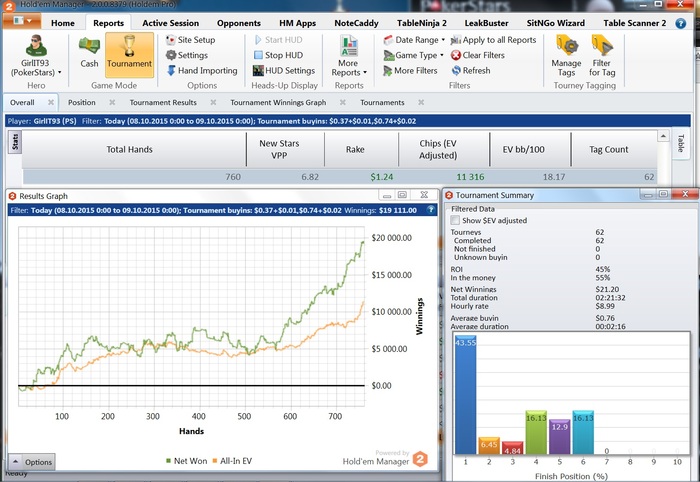Toggle the All-In EV legend entry
This screenshot has width=700, height=482.
[x=232, y=461]
